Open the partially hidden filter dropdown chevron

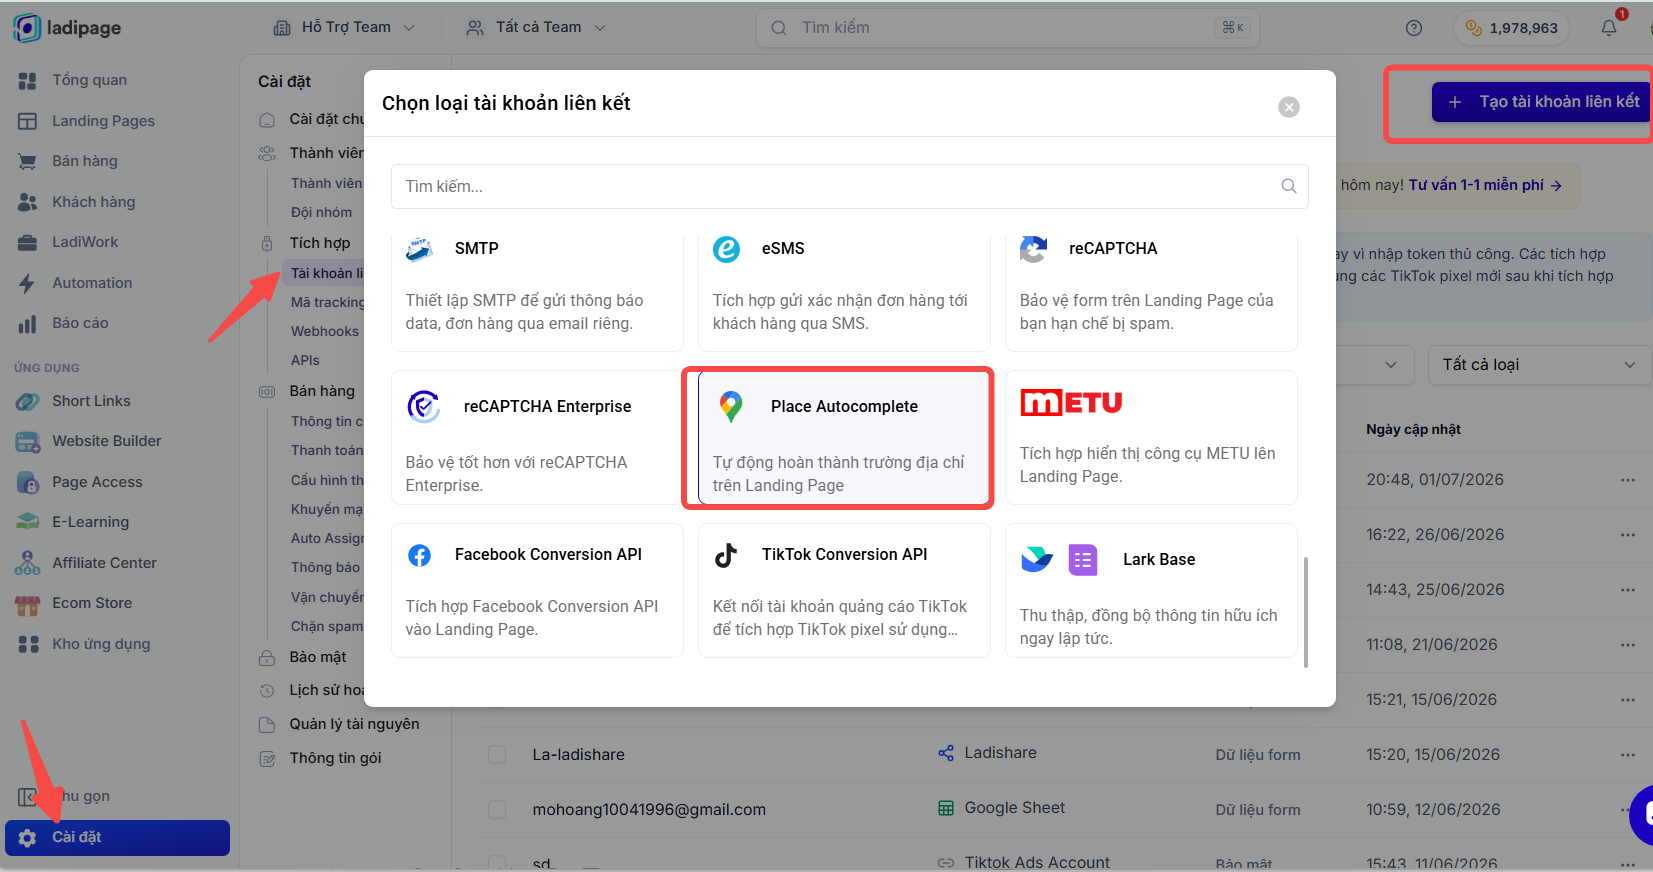1391,365
